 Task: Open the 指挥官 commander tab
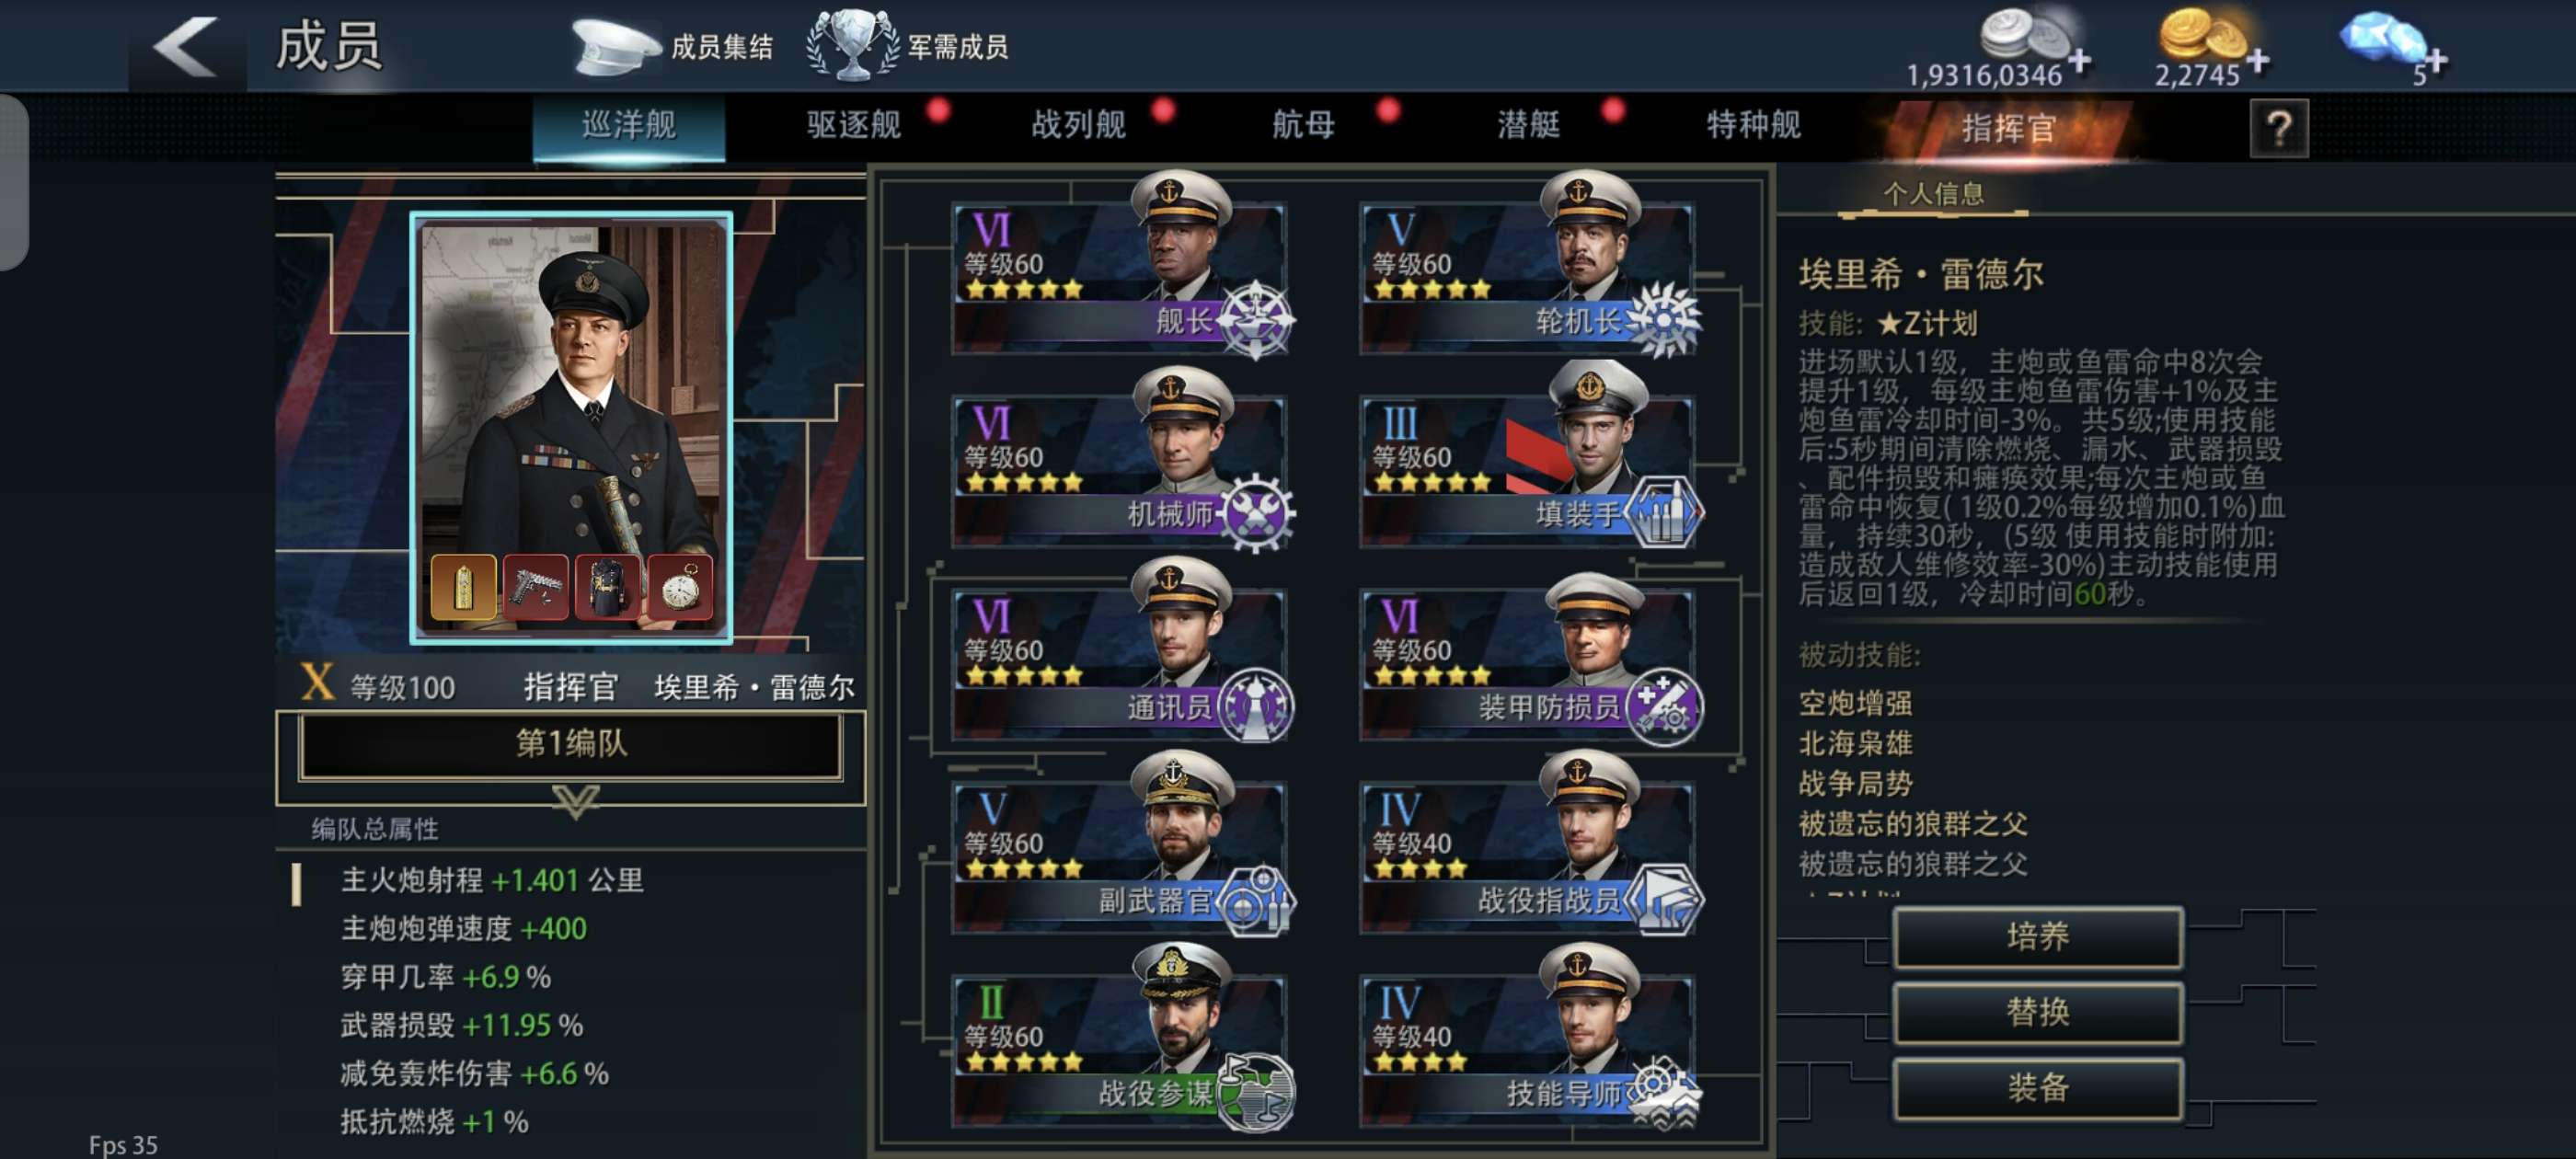(x=2007, y=128)
